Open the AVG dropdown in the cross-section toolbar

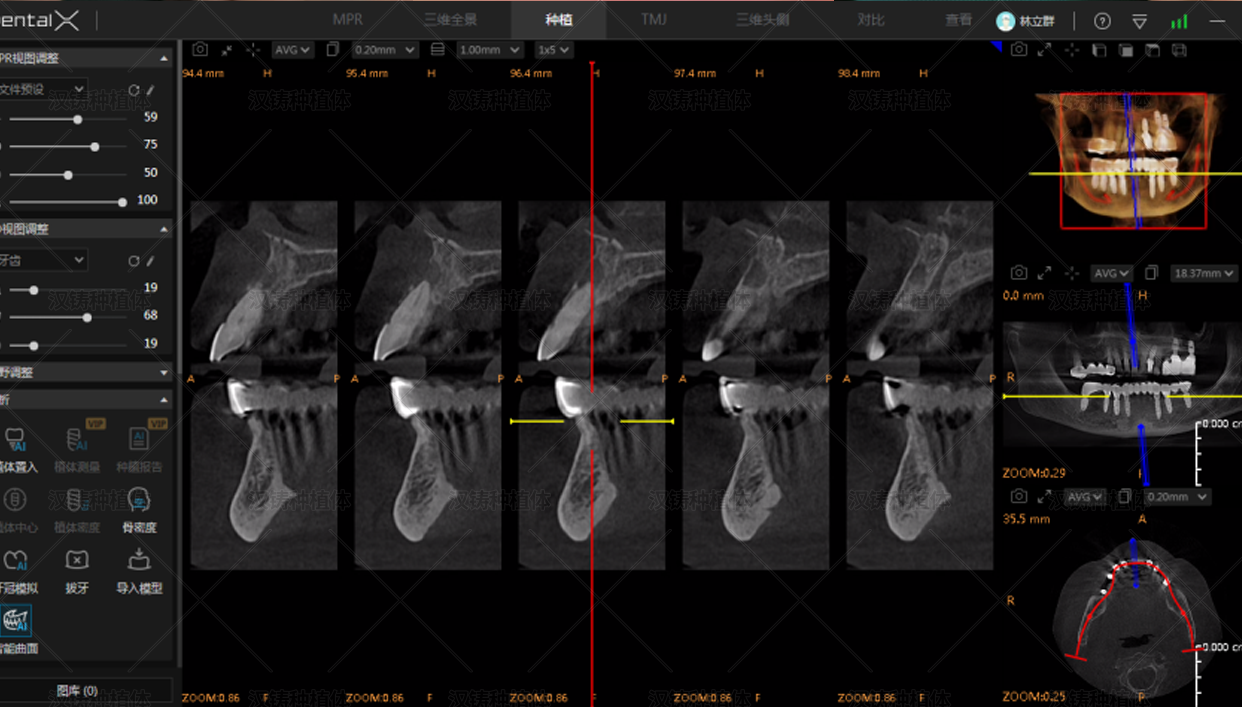tap(292, 49)
